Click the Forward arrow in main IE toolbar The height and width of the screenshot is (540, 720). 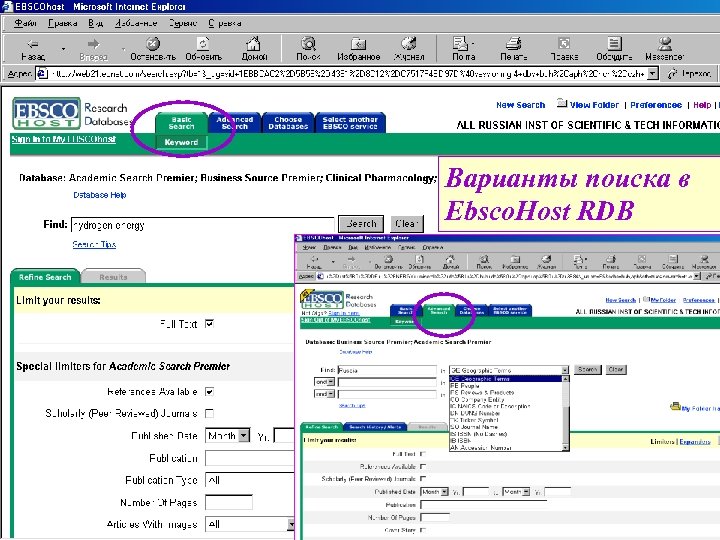tap(93, 44)
